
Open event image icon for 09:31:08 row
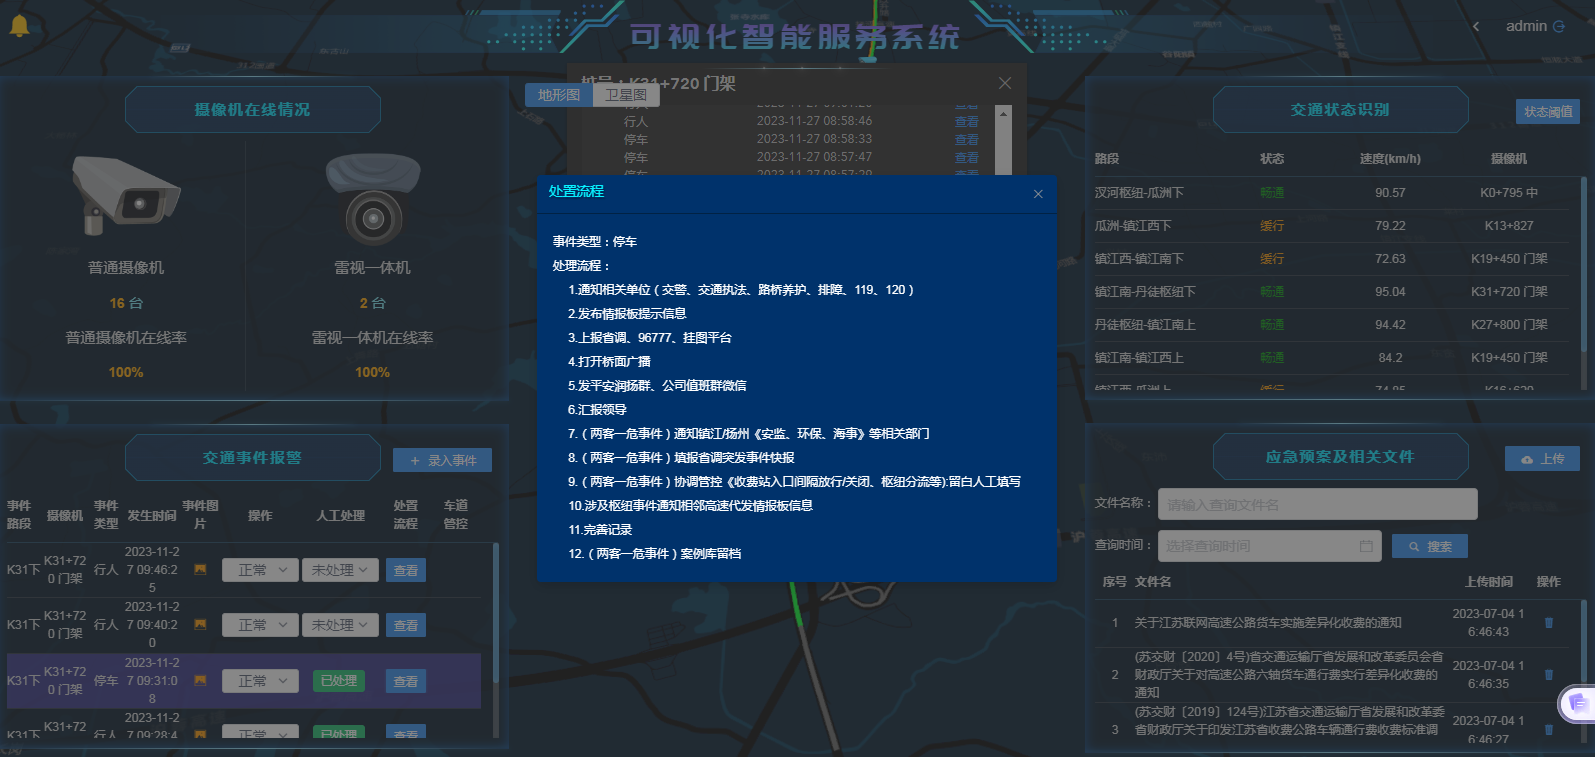200,680
